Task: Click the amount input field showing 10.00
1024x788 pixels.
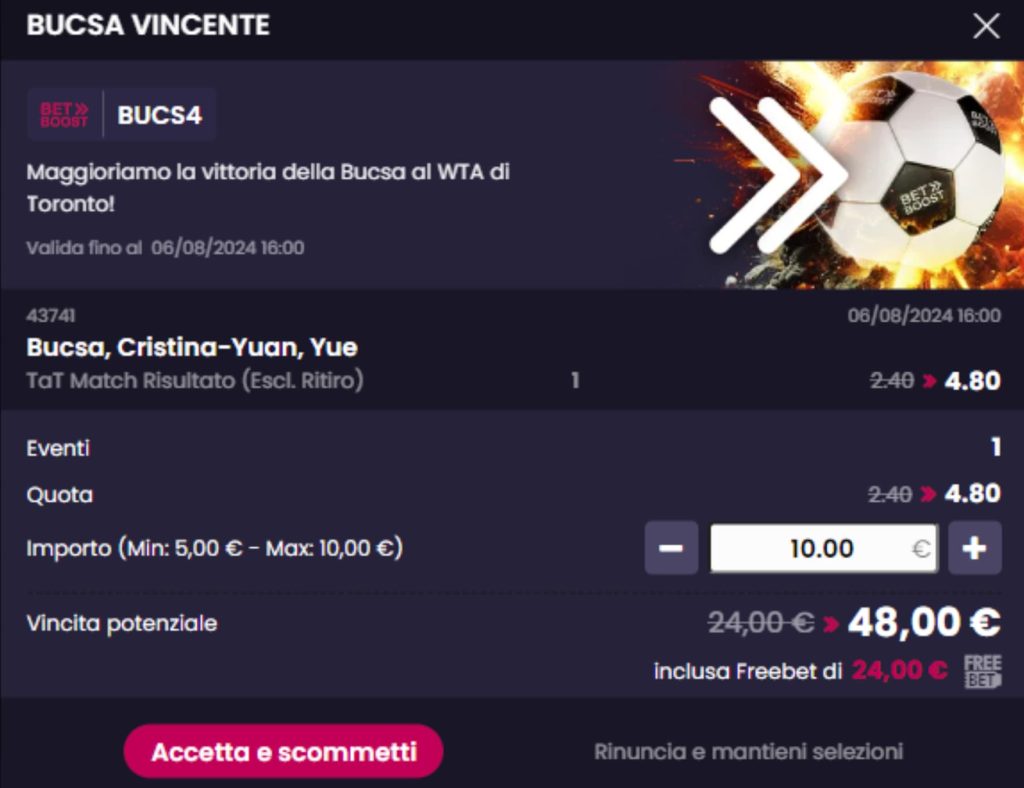Action: point(824,548)
